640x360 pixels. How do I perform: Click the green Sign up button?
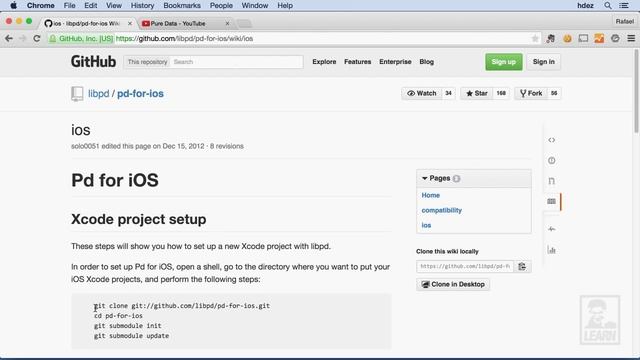coord(504,62)
